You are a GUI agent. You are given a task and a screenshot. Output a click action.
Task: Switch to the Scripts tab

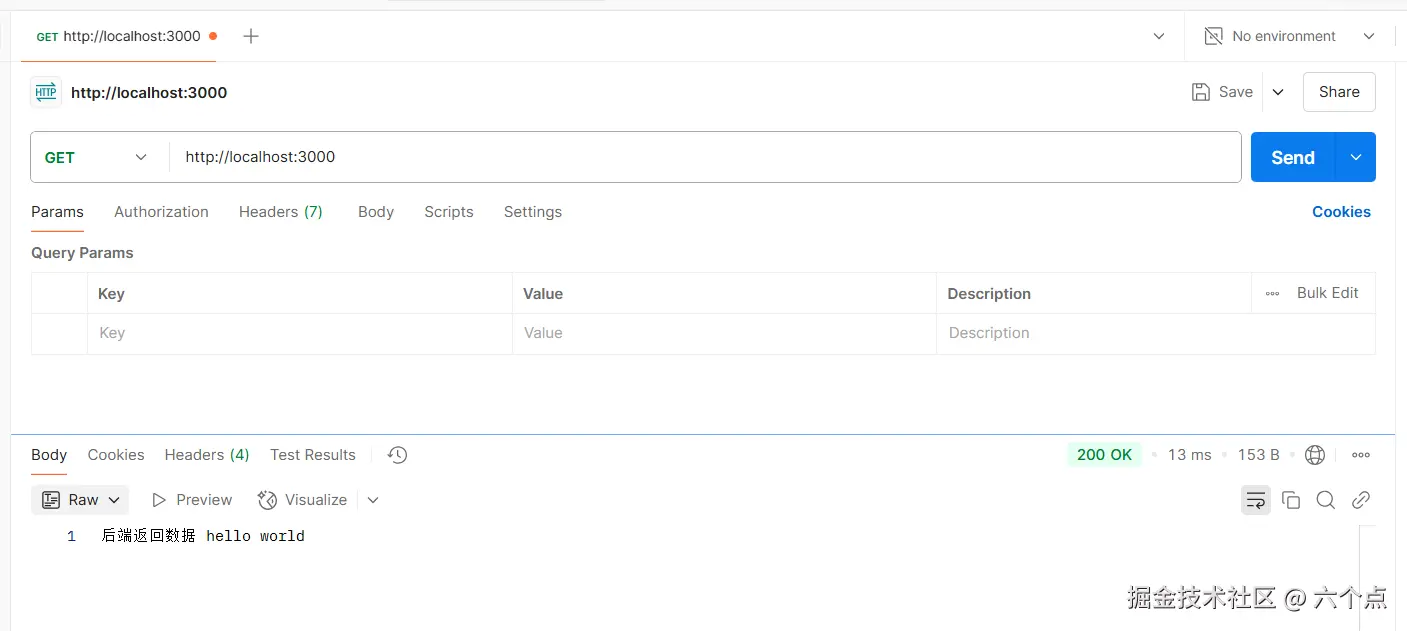click(x=449, y=212)
